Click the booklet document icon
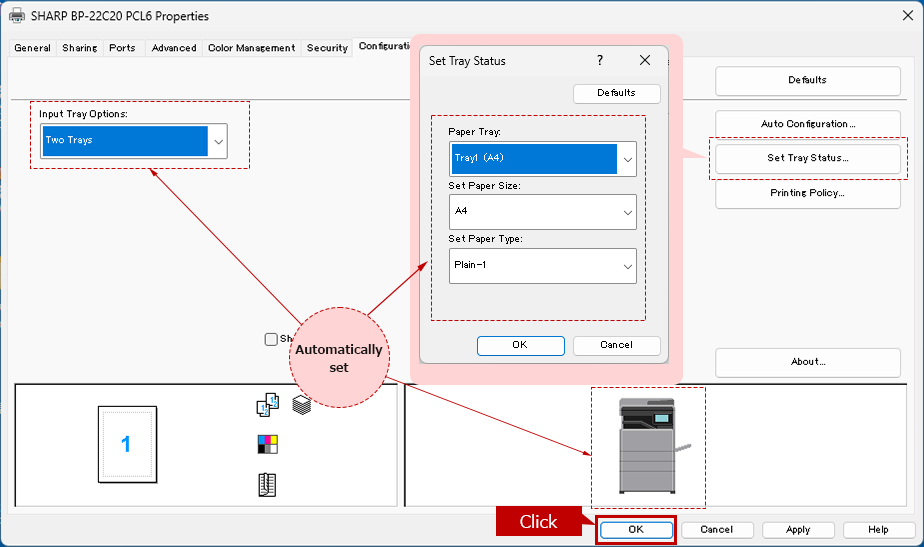The width and height of the screenshot is (924, 547). [x=267, y=485]
